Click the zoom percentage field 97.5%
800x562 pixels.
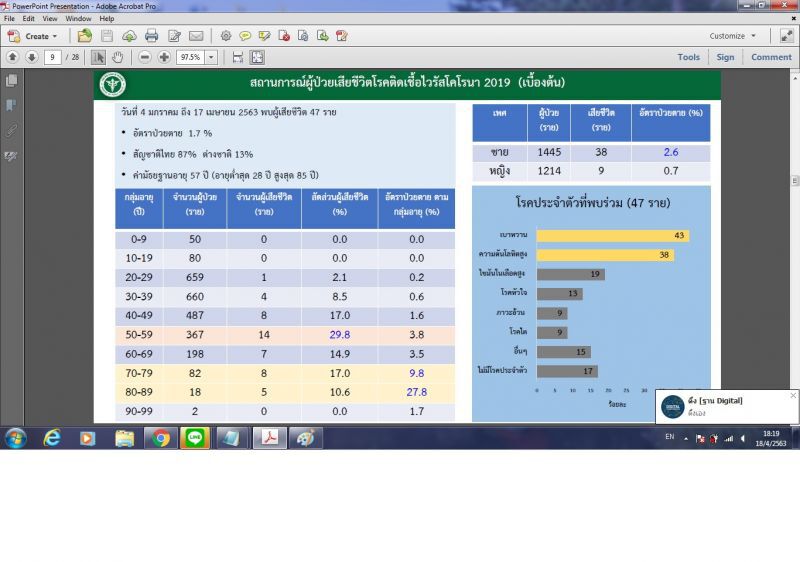191,57
